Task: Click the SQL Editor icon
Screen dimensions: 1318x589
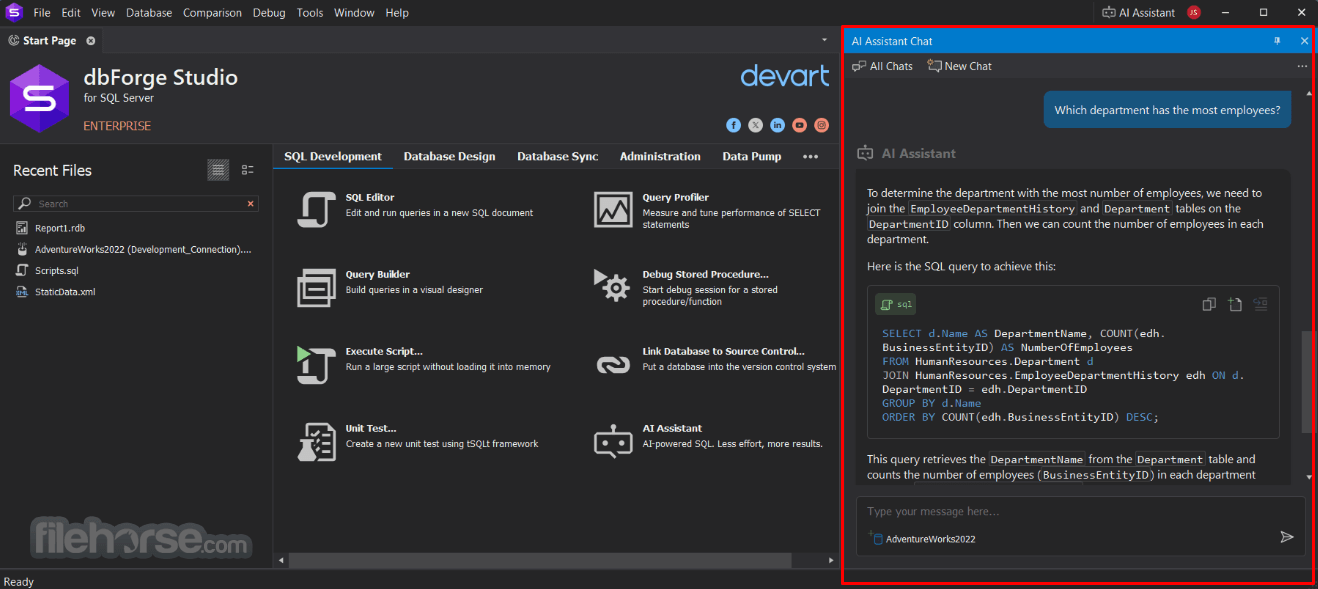Action: tap(316, 209)
